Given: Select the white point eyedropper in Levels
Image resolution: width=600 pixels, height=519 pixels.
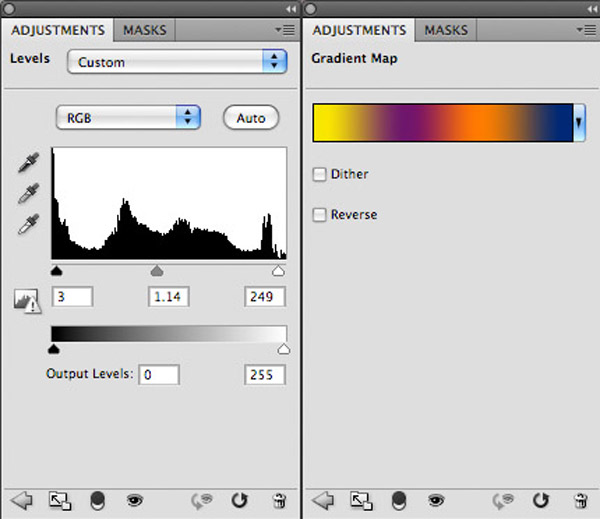Looking at the screenshot, I should (x=28, y=224).
